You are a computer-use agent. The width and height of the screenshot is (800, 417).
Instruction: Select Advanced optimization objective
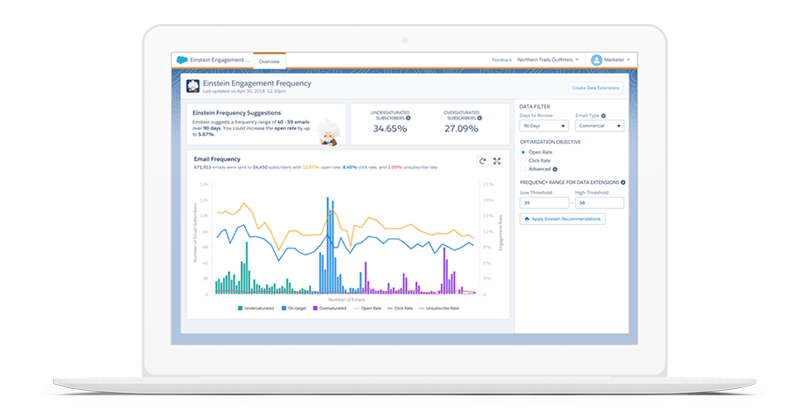pos(523,169)
